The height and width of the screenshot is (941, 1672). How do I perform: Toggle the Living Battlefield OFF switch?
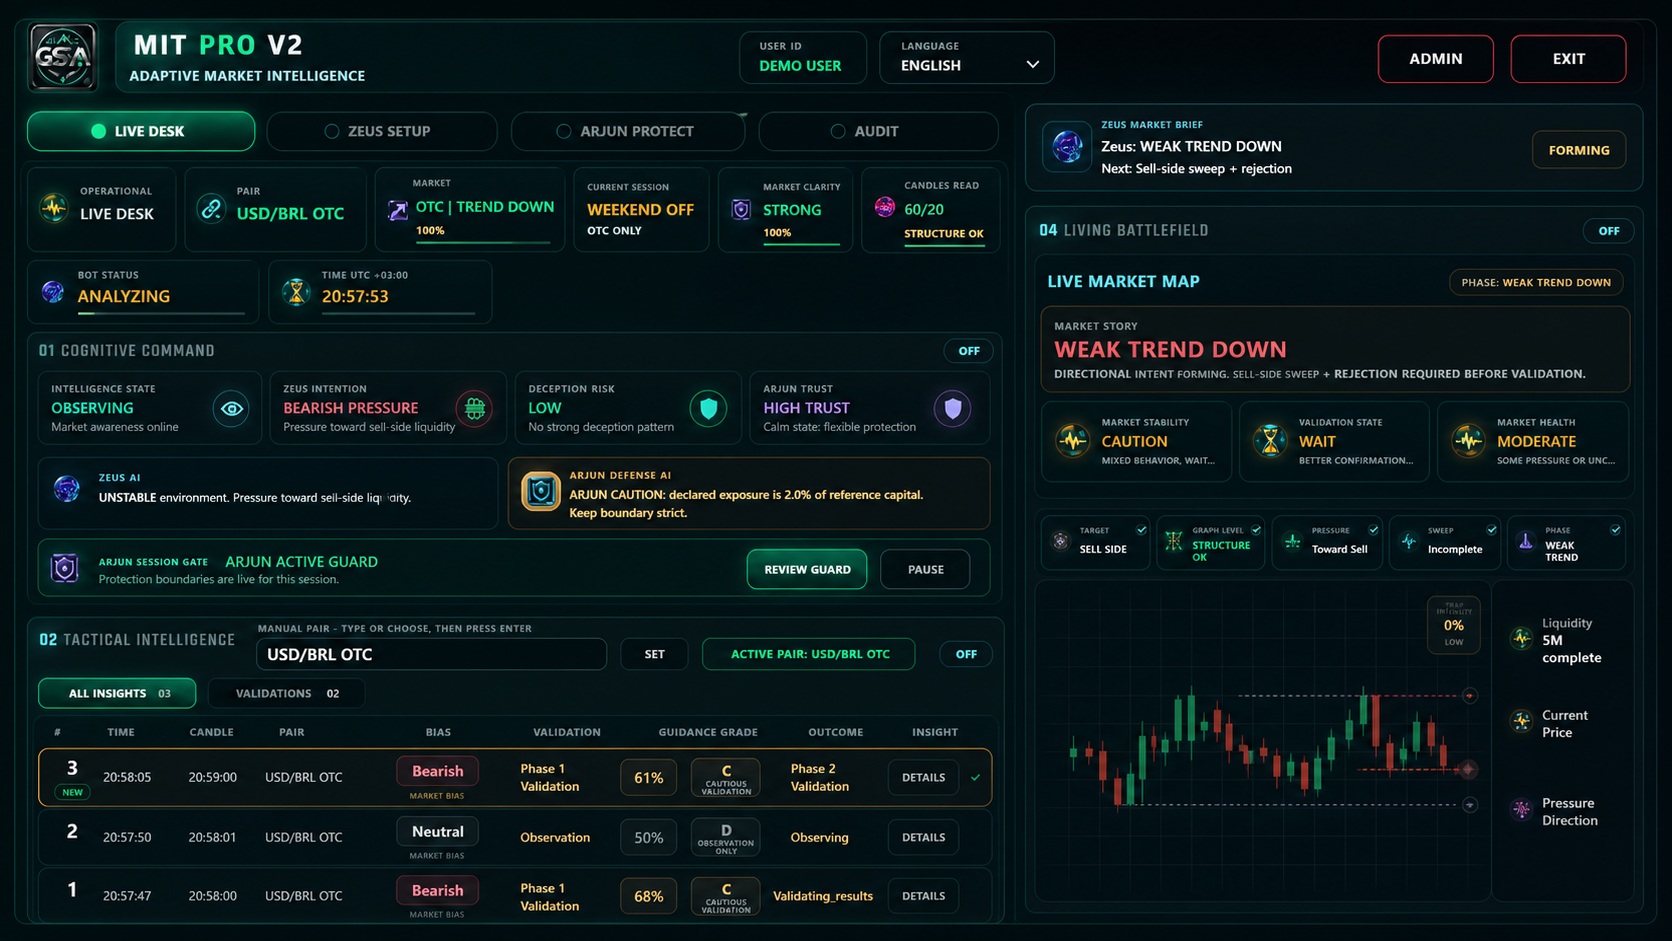coord(1608,231)
